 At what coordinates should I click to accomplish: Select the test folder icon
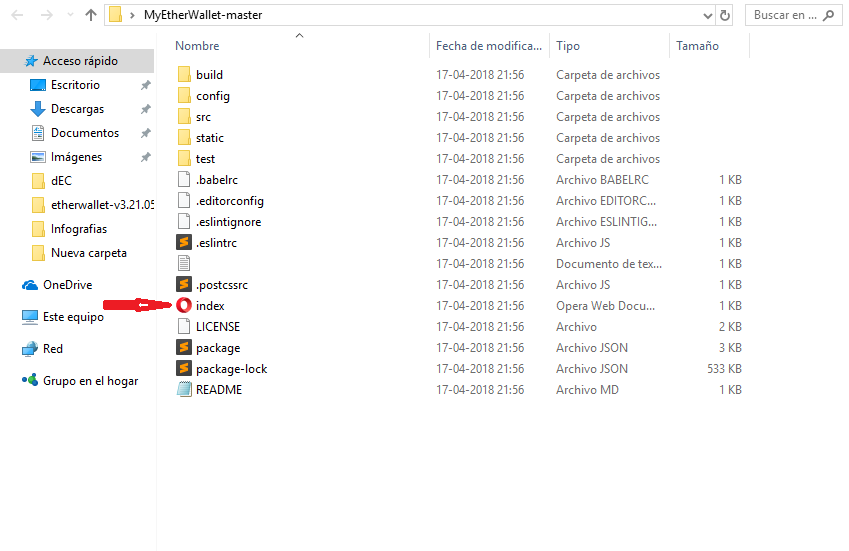pyautogui.click(x=184, y=159)
